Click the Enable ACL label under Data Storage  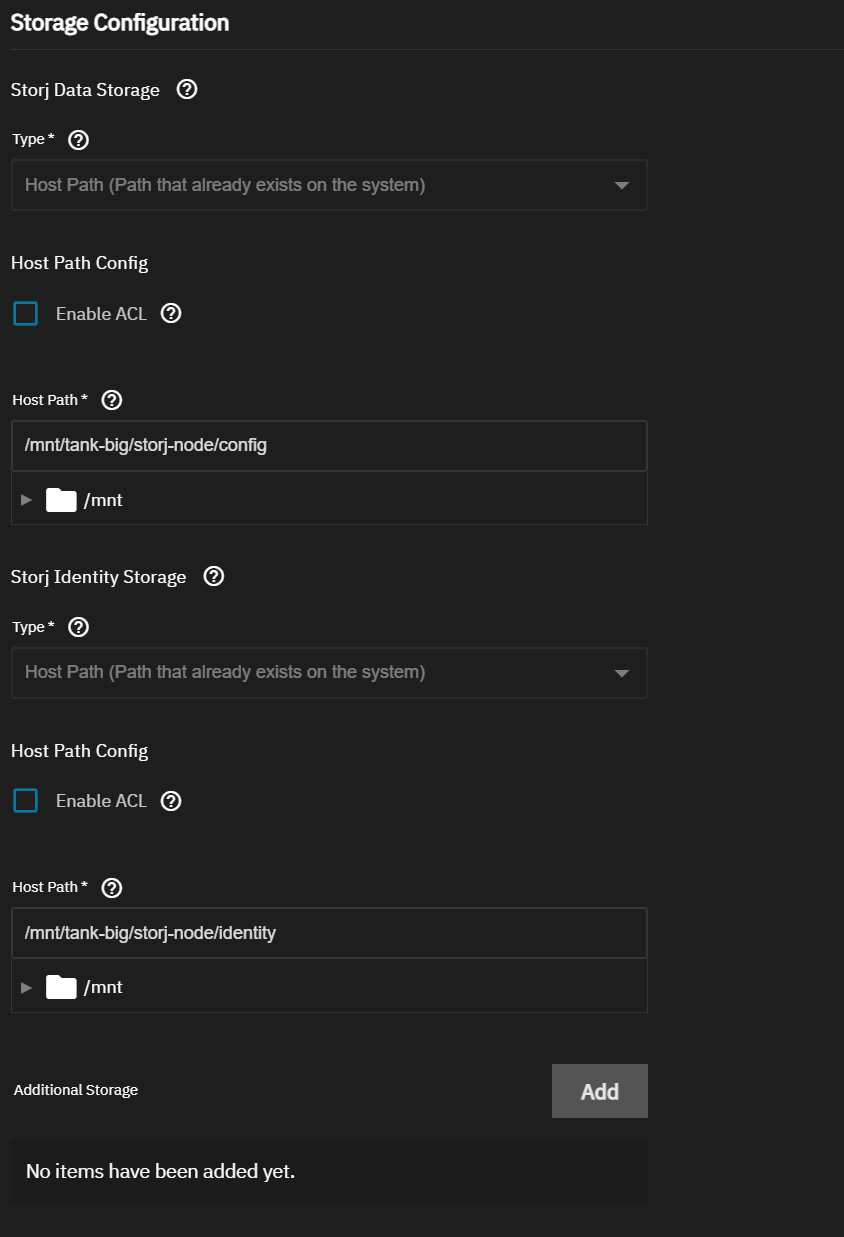[x=101, y=314]
